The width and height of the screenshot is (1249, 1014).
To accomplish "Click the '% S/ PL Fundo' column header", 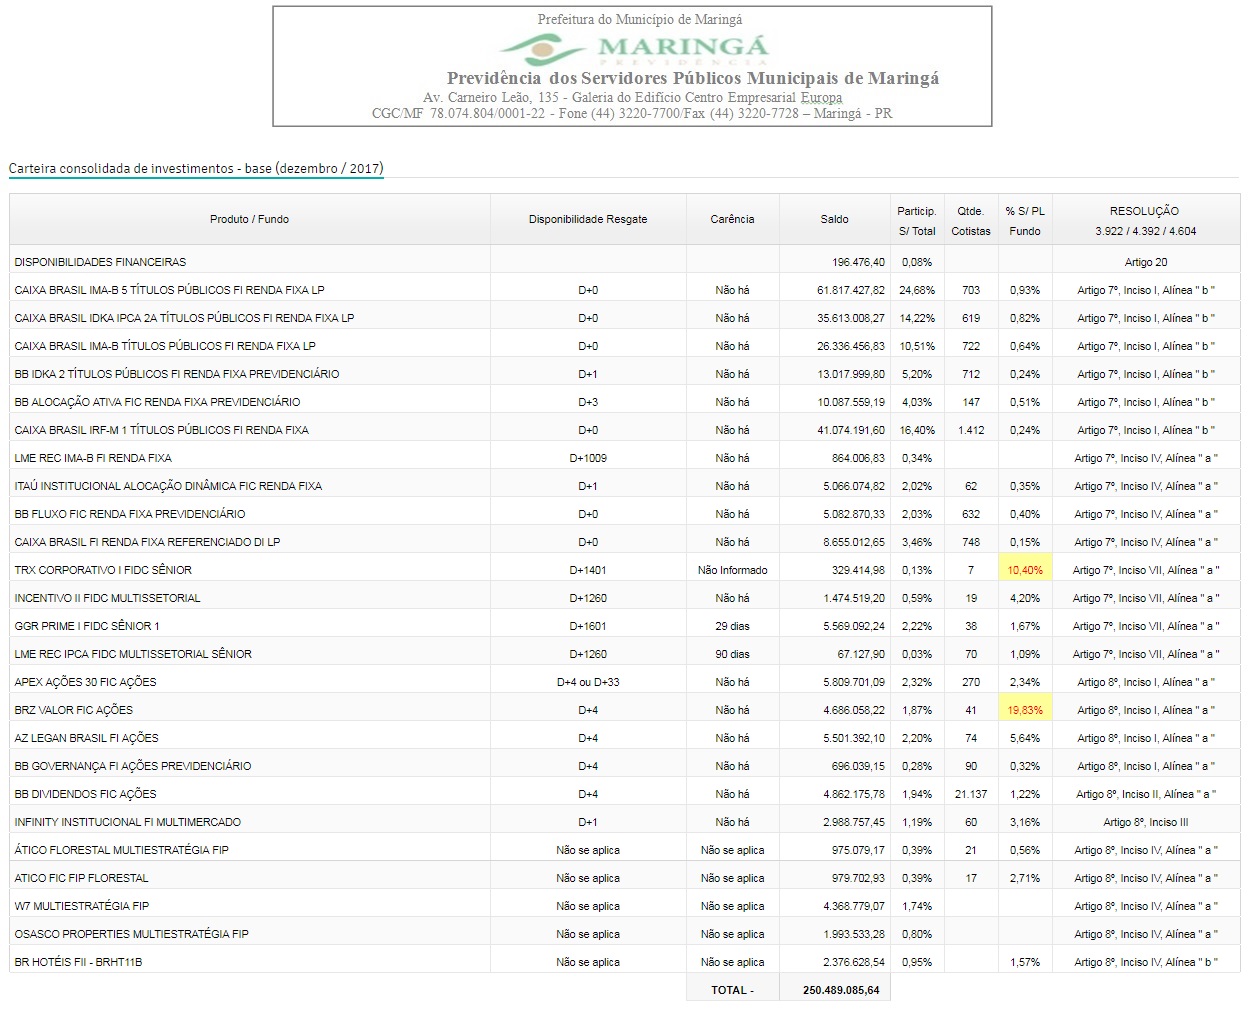I will 1024,221.
